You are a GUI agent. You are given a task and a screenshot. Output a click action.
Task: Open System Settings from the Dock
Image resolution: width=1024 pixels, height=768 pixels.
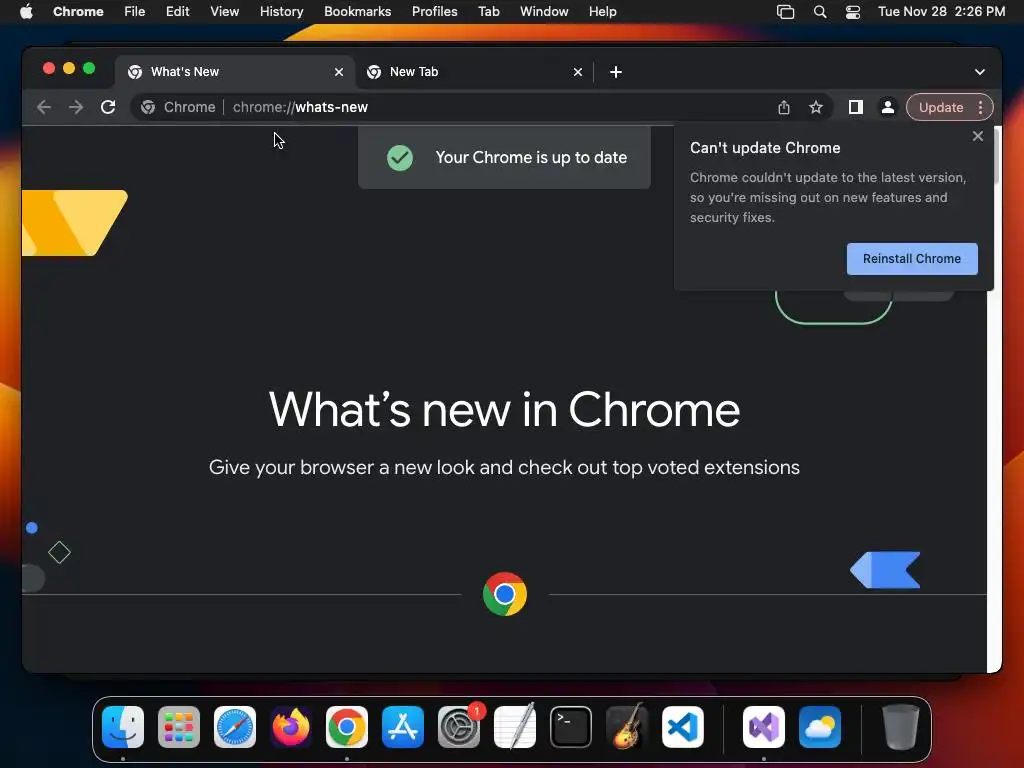coord(458,727)
